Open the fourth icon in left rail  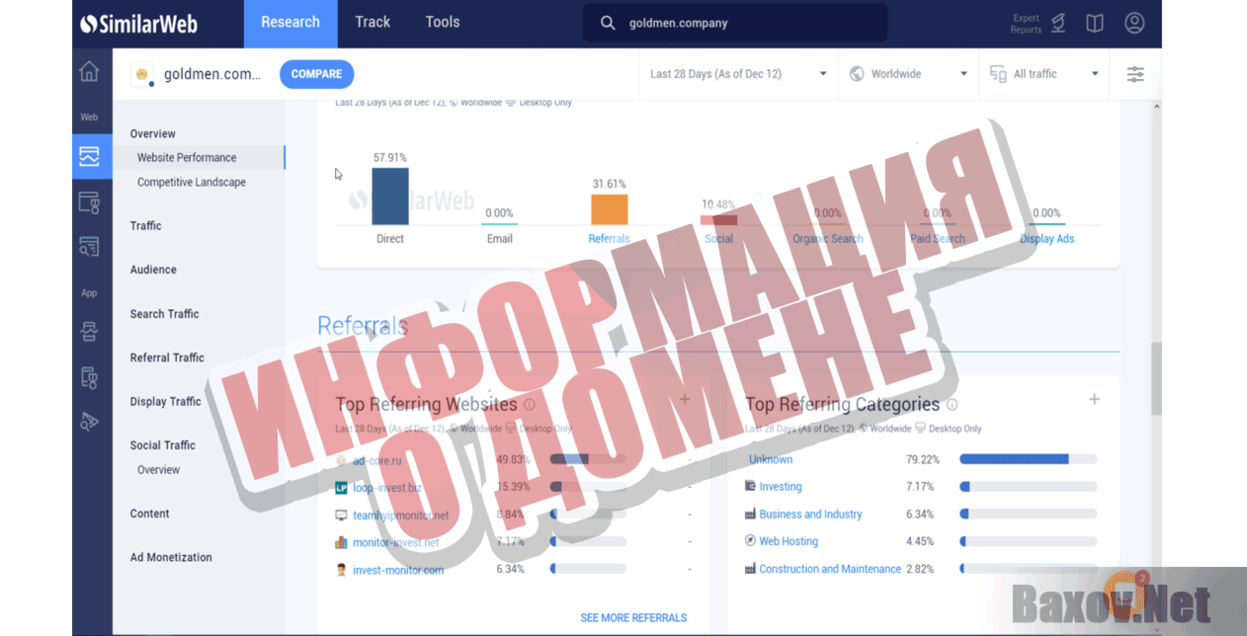coord(90,246)
